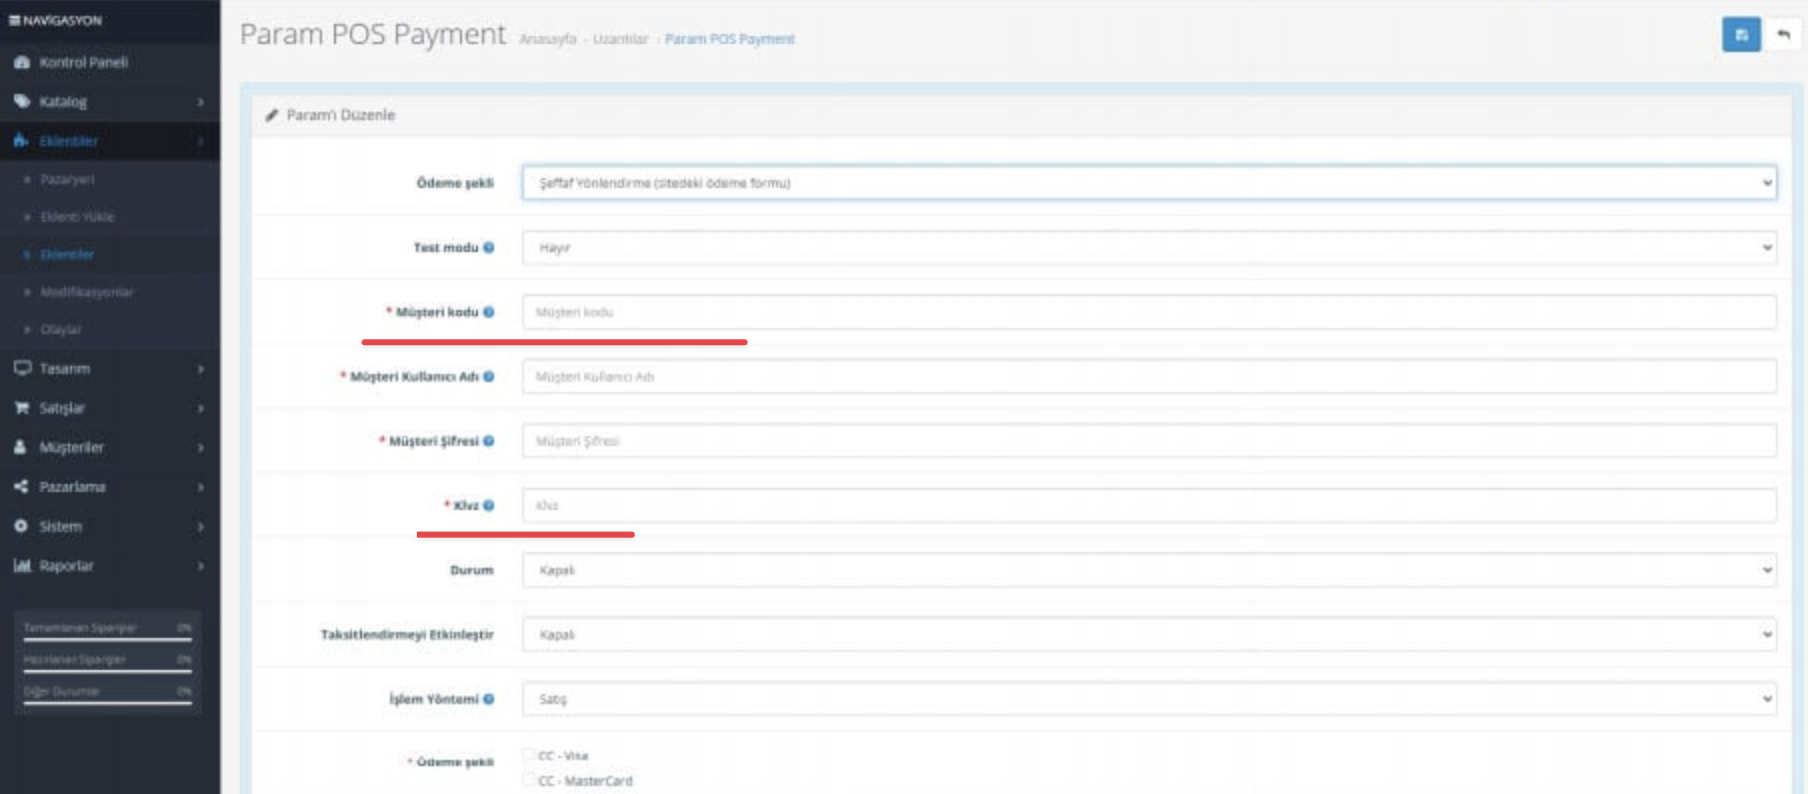Tick the CC - MasterCard checkbox
Viewport: 1808px width, 794px height.
click(529, 780)
